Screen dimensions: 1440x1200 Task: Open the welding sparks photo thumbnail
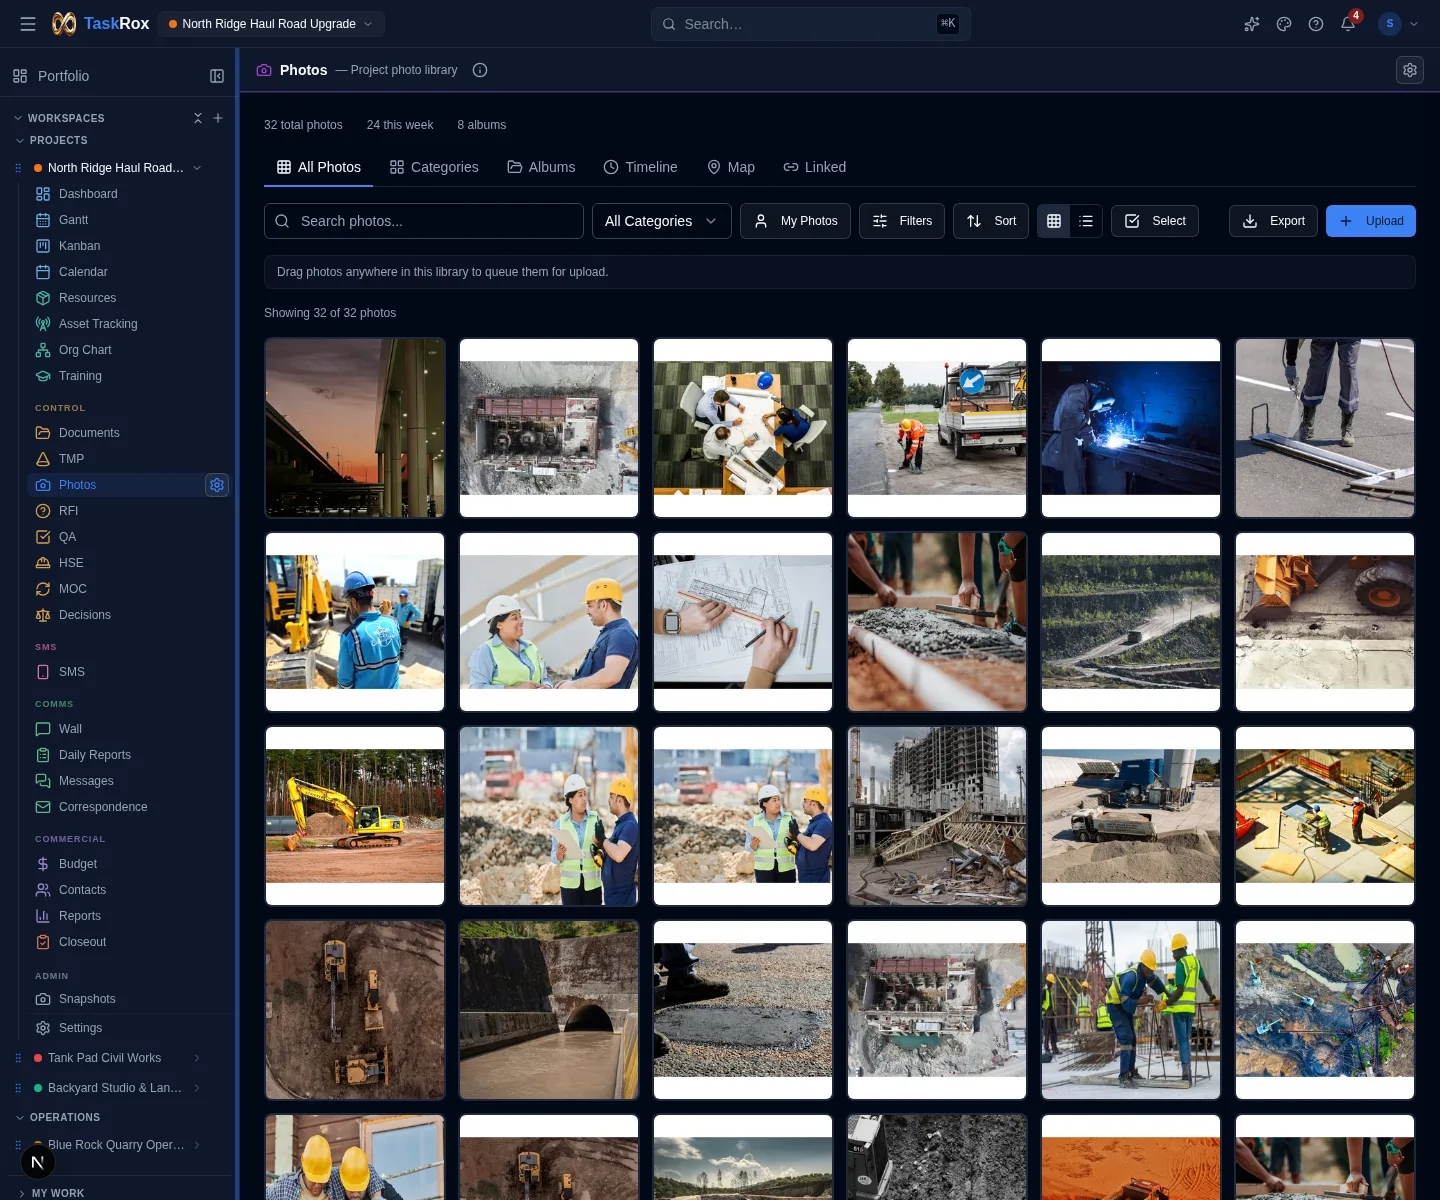click(1131, 428)
